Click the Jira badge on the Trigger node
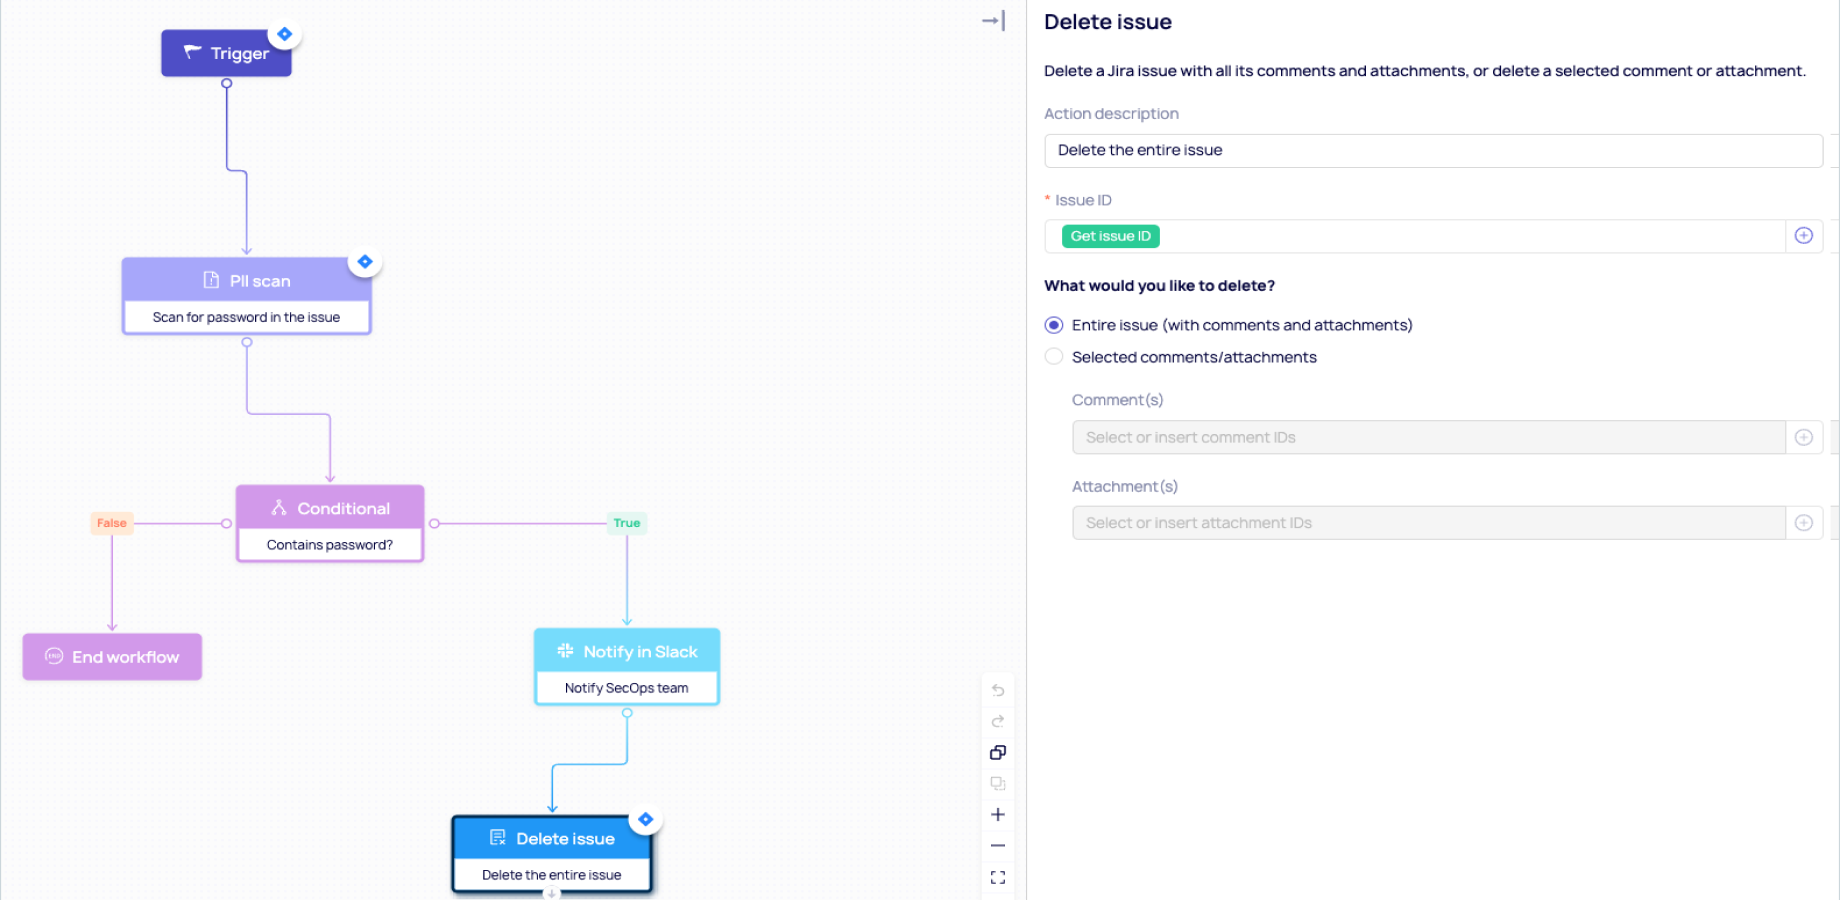The image size is (1840, 900). (x=285, y=34)
